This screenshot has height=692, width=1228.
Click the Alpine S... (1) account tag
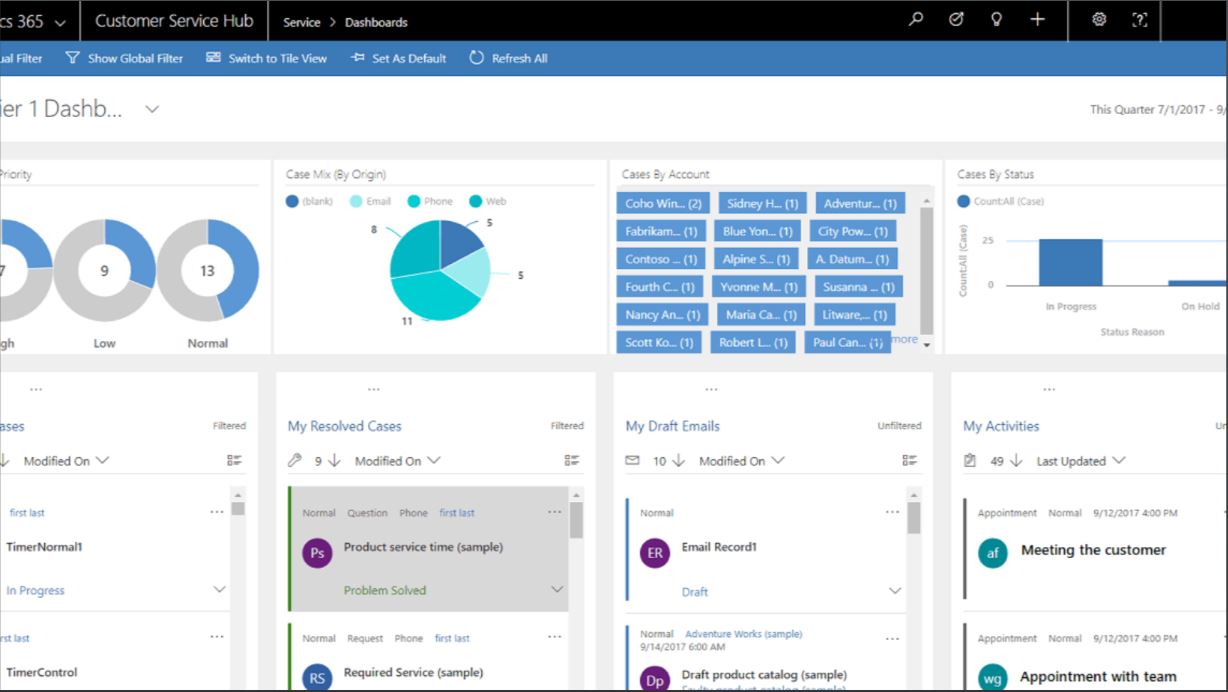tap(757, 259)
